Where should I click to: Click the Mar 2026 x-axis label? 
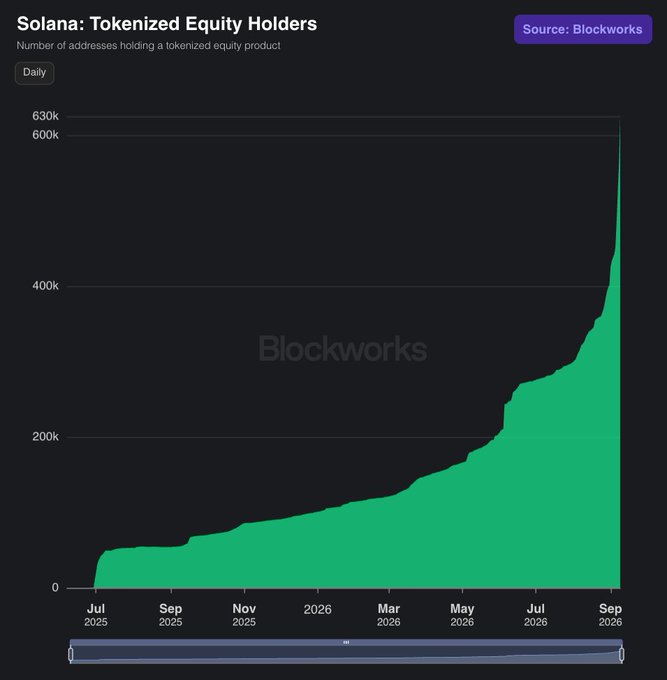389,615
